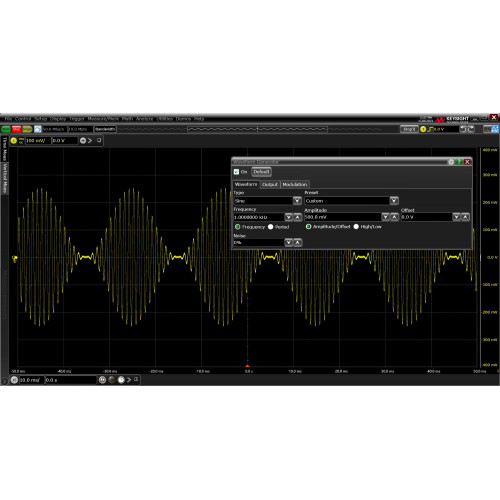This screenshot has width=500, height=500.
Task: Click the rising edge trigger slope icon
Action: (430, 129)
